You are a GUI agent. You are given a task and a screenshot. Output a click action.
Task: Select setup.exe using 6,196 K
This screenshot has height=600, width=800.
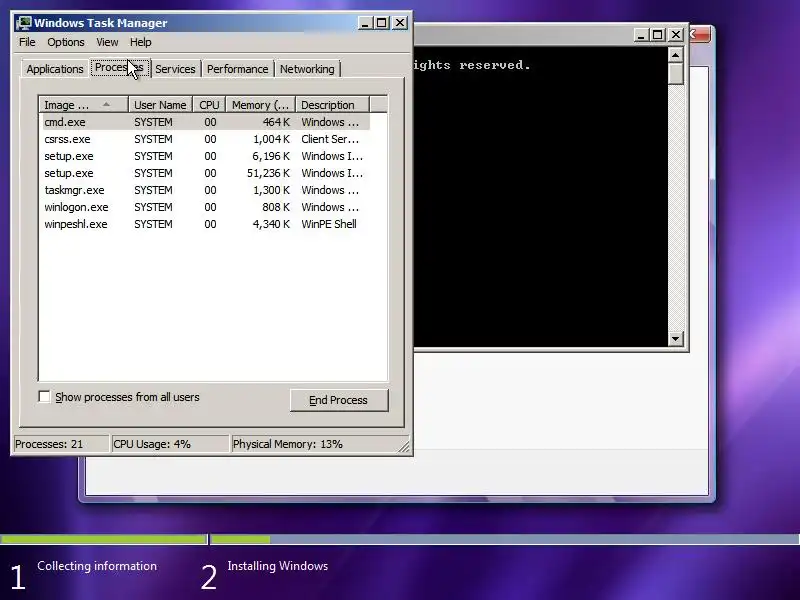tap(206, 156)
